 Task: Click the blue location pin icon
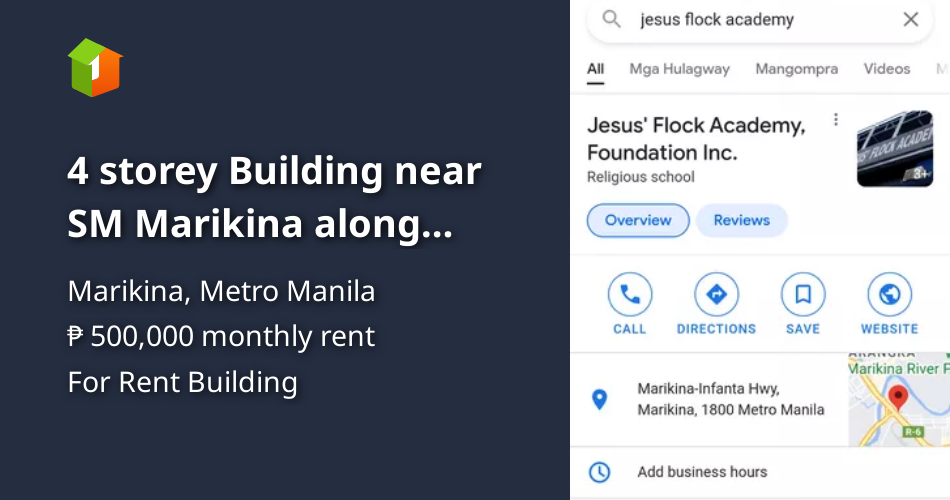[599, 400]
